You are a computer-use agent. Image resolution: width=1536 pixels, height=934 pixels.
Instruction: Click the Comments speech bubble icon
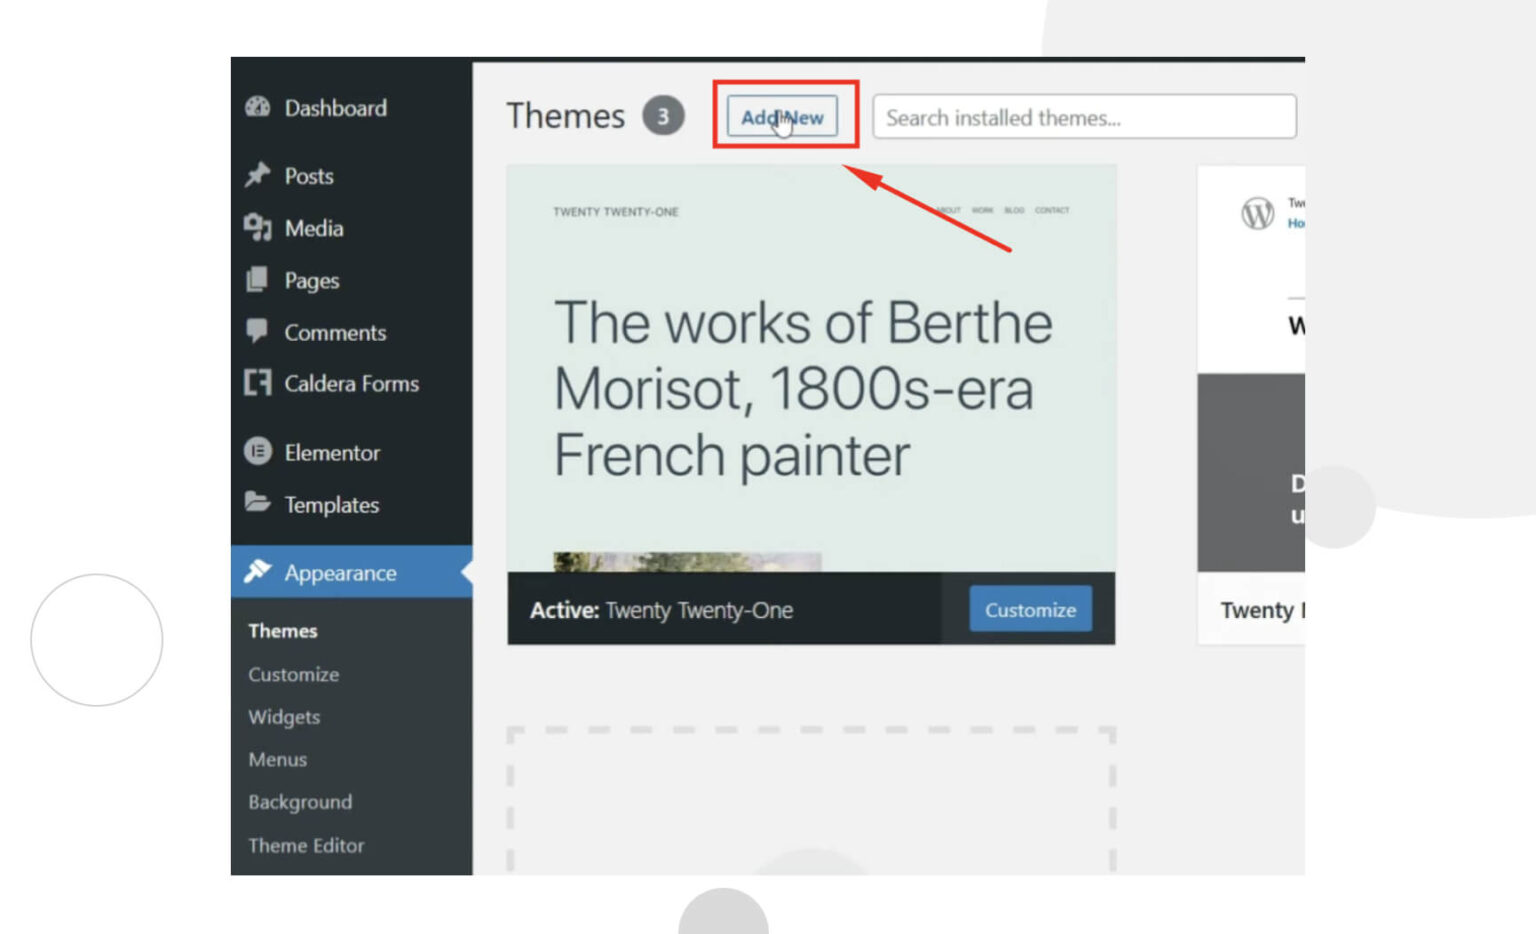point(258,332)
